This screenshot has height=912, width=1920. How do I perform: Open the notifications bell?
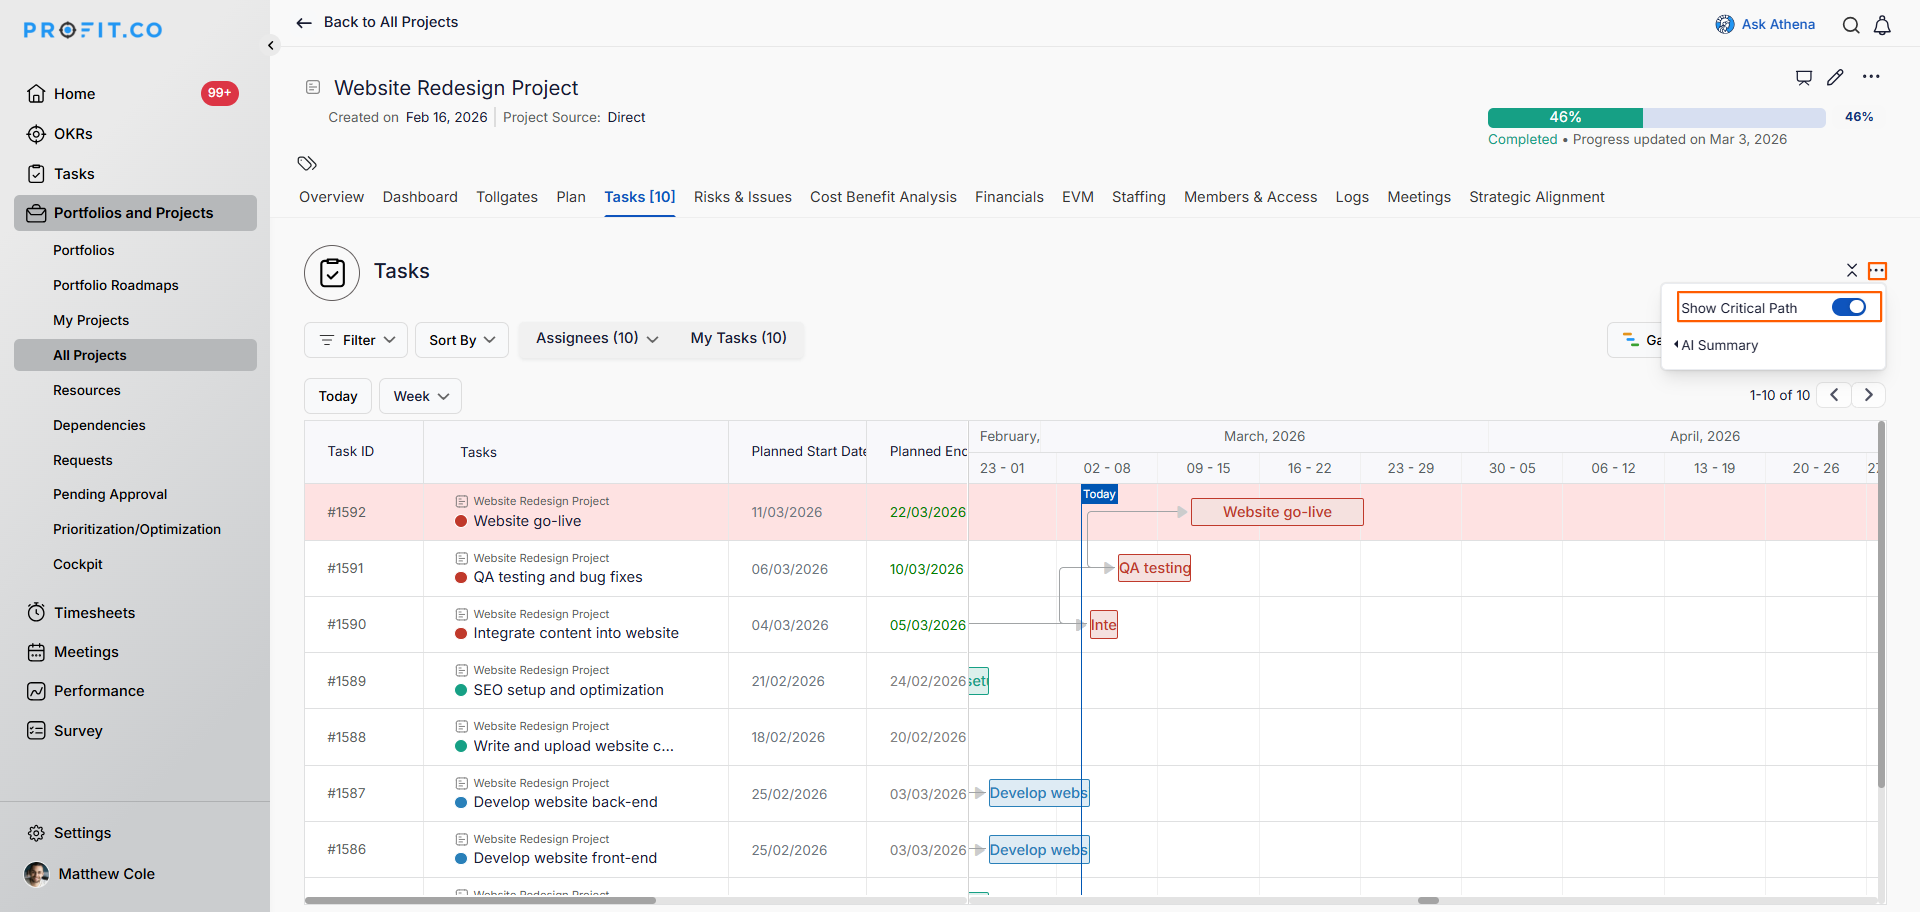pyautogui.click(x=1882, y=25)
